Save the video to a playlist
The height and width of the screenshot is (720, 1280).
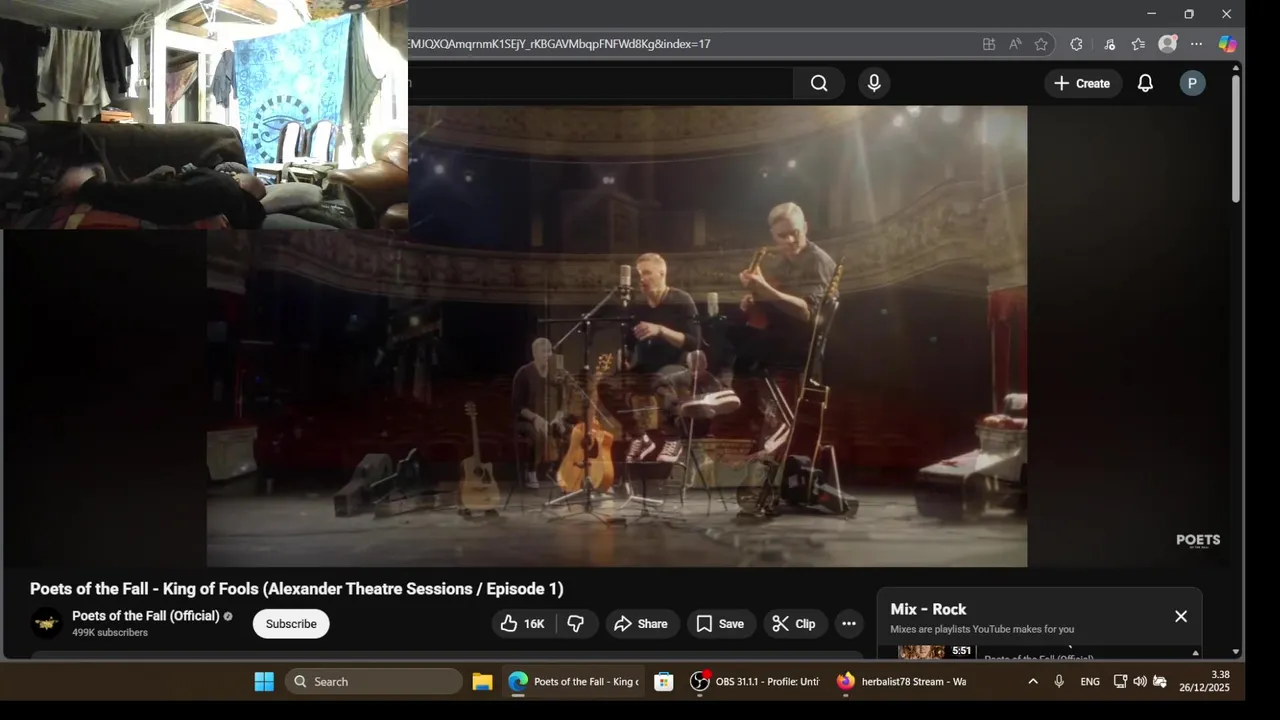(x=720, y=624)
